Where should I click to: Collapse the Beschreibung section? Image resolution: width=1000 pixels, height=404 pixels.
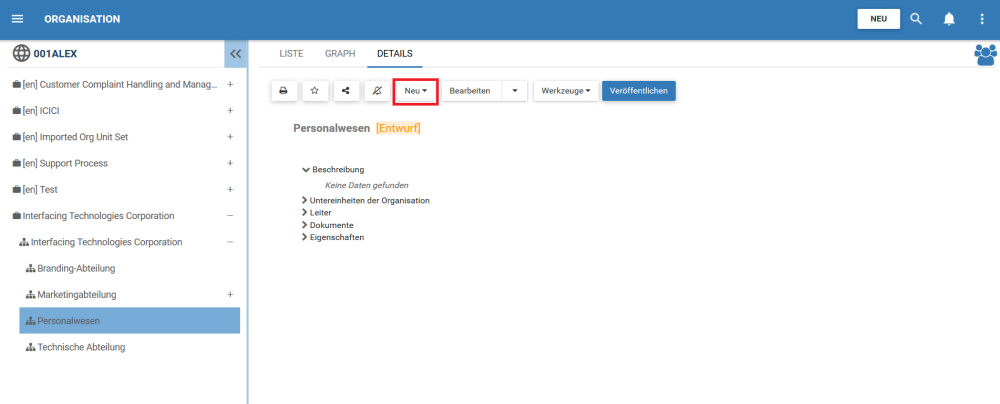305,170
